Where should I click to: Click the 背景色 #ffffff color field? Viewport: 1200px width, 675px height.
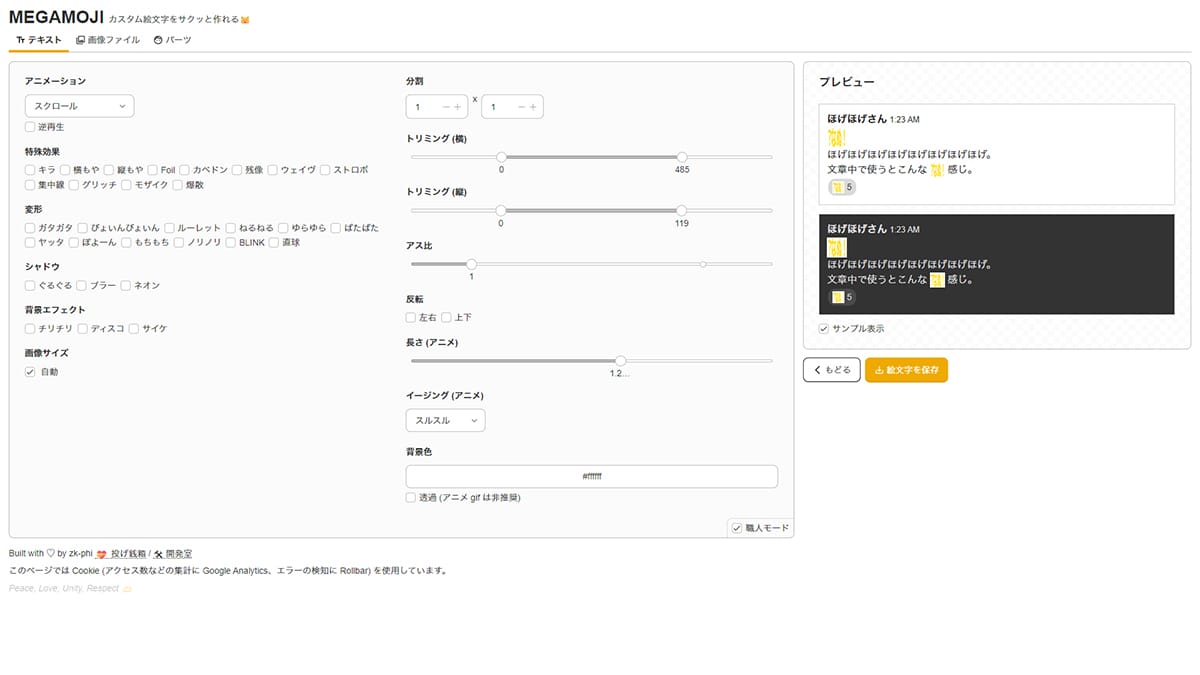(592, 476)
